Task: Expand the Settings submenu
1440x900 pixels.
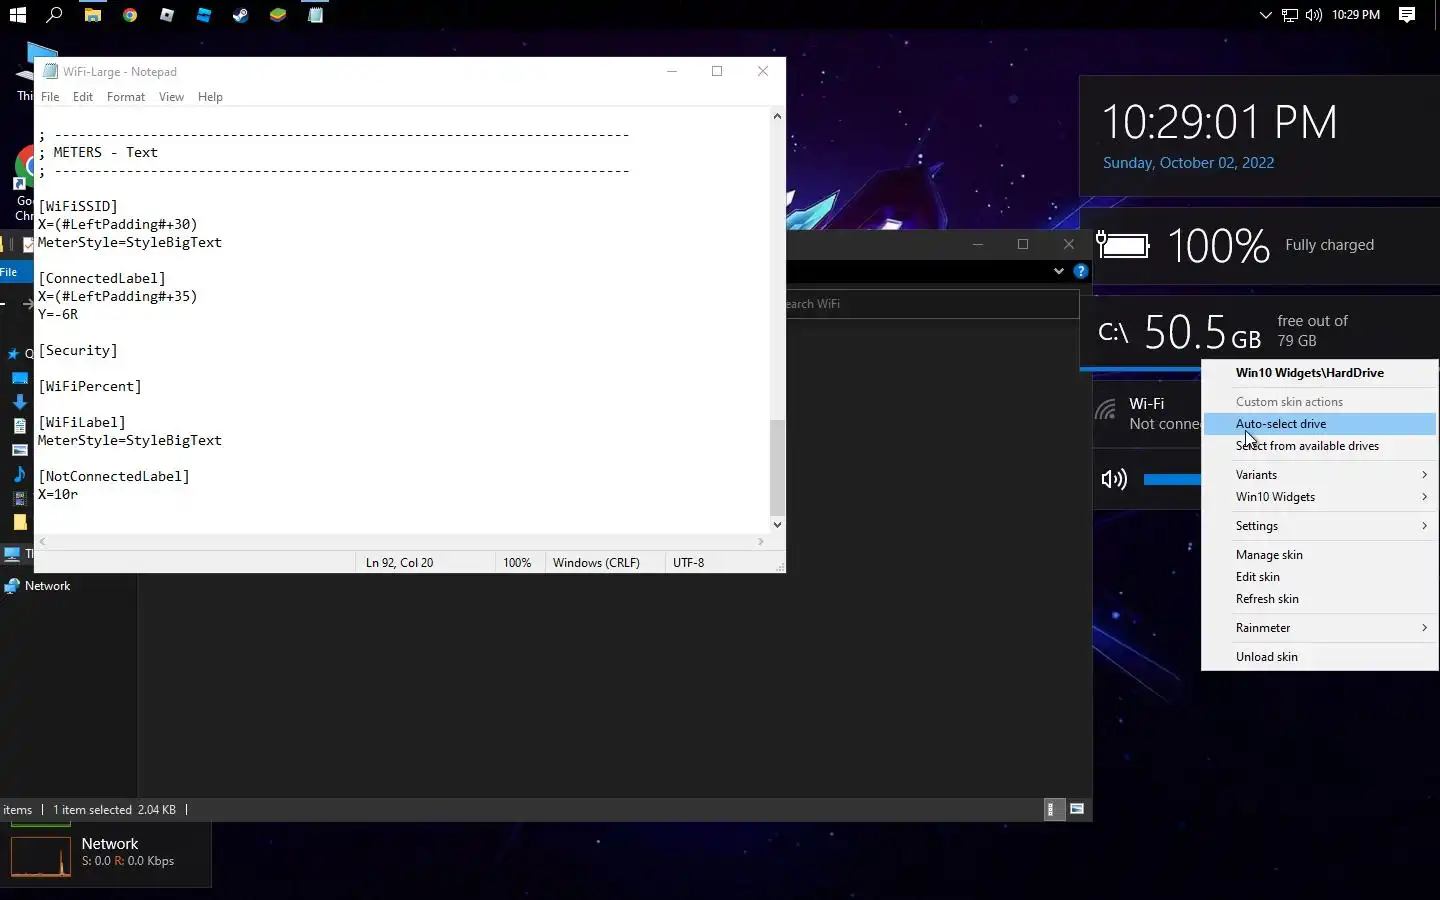Action: pyautogui.click(x=1320, y=526)
